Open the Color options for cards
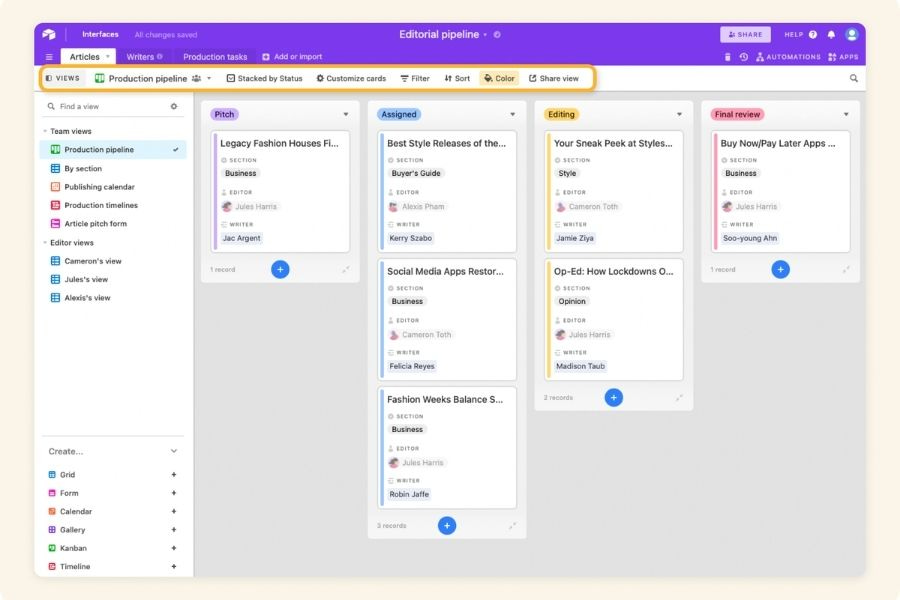 (498, 78)
